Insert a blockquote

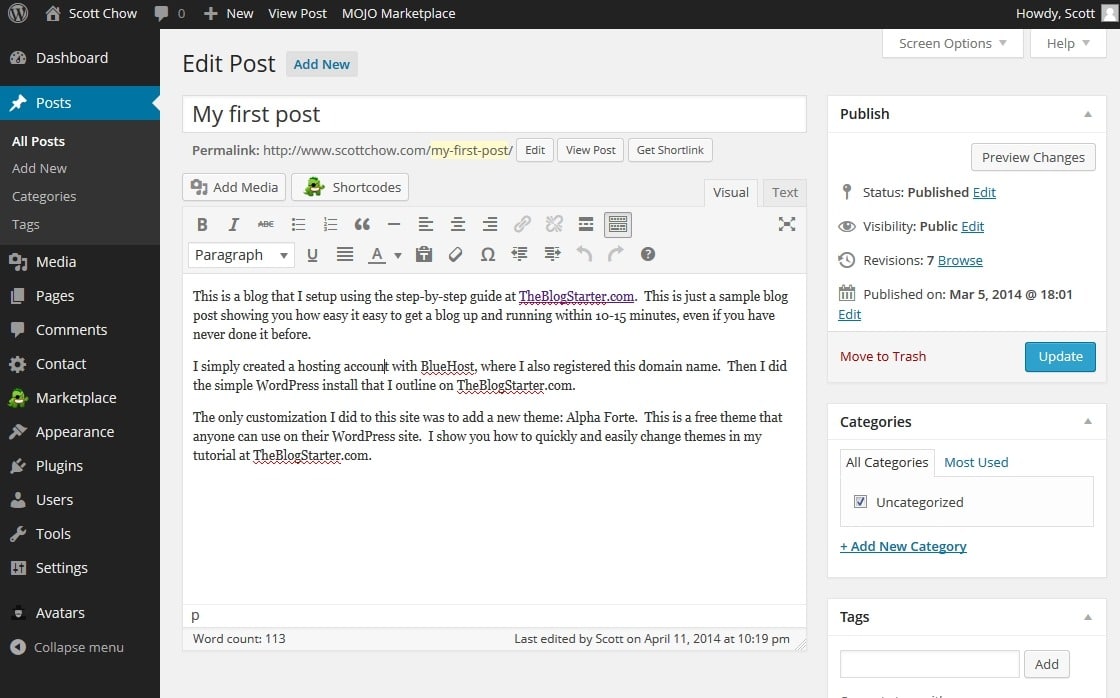(x=362, y=224)
